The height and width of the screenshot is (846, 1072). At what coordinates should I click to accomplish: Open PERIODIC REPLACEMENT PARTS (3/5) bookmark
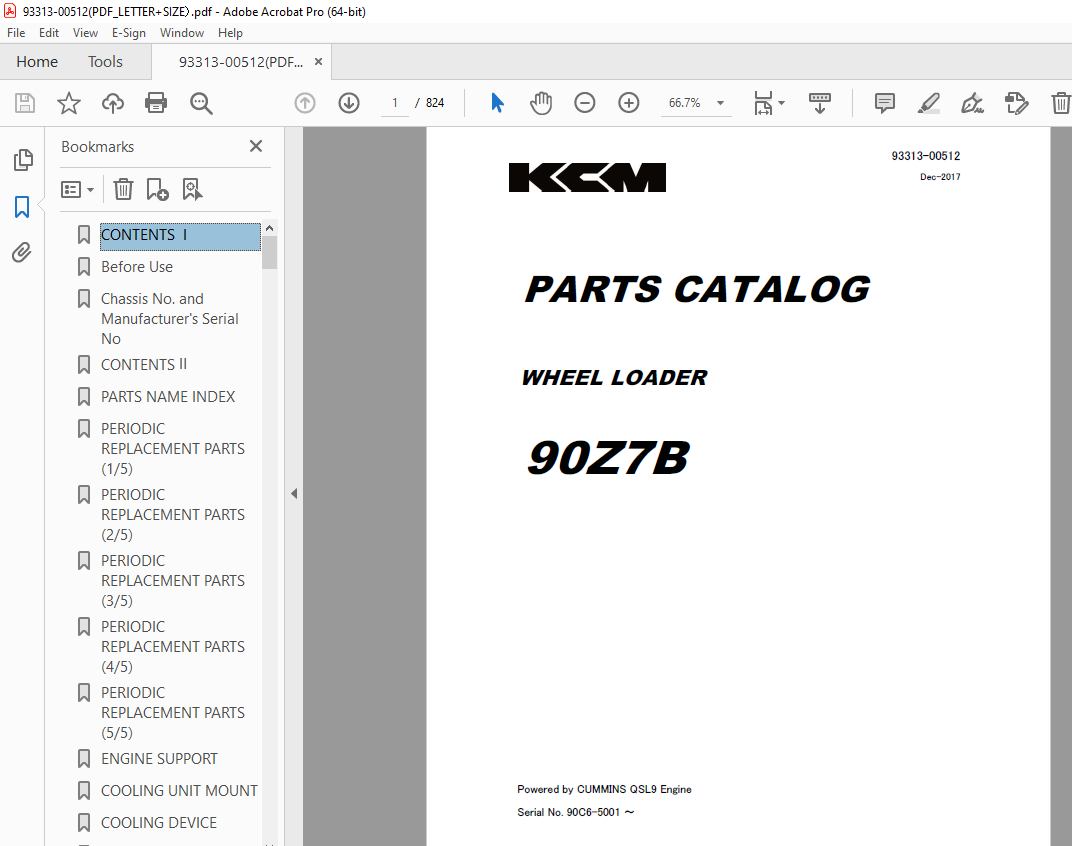172,581
